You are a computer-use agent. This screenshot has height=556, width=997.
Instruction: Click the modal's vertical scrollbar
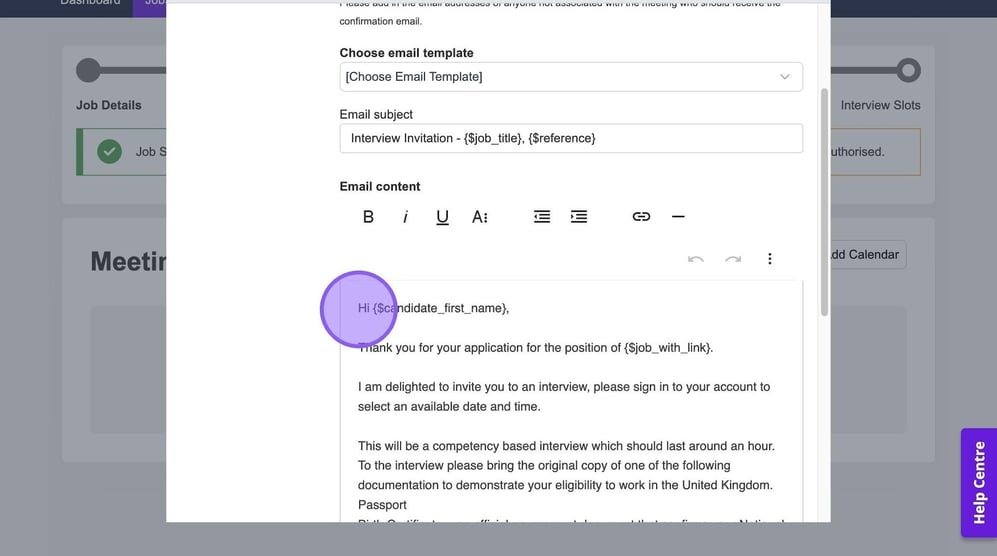click(824, 200)
